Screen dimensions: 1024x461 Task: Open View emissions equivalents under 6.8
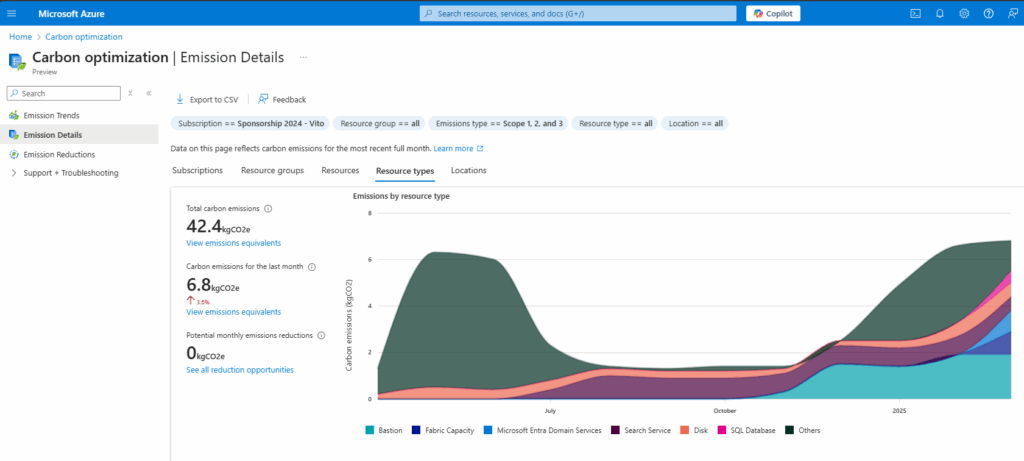tap(234, 312)
